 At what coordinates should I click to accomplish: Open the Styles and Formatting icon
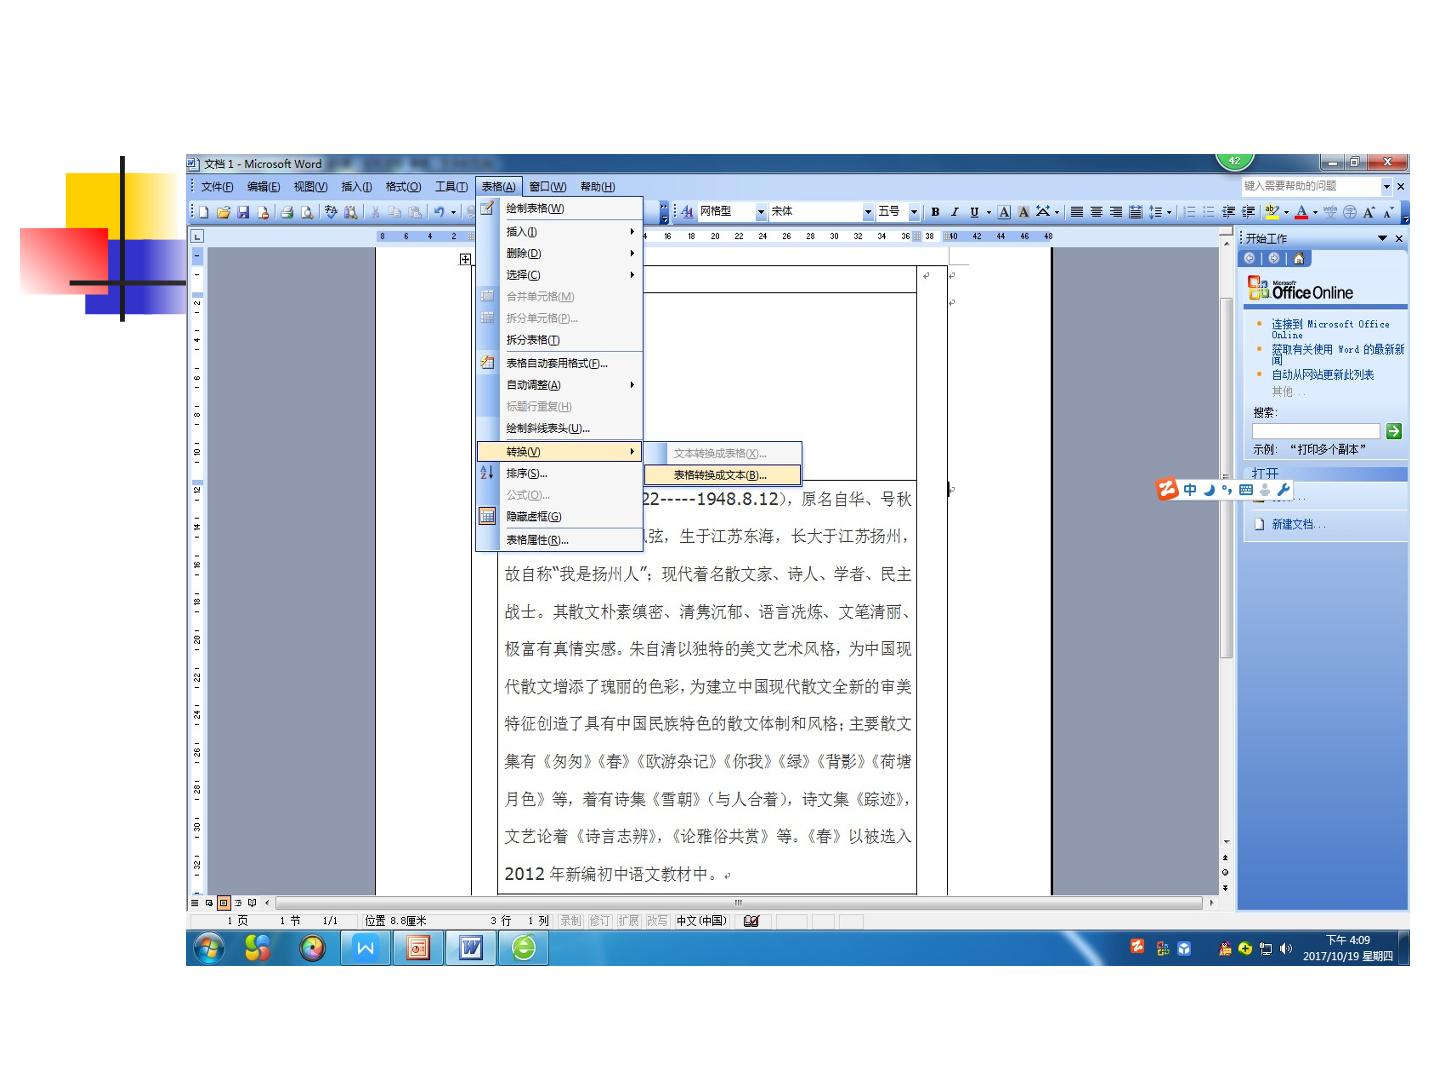point(687,212)
